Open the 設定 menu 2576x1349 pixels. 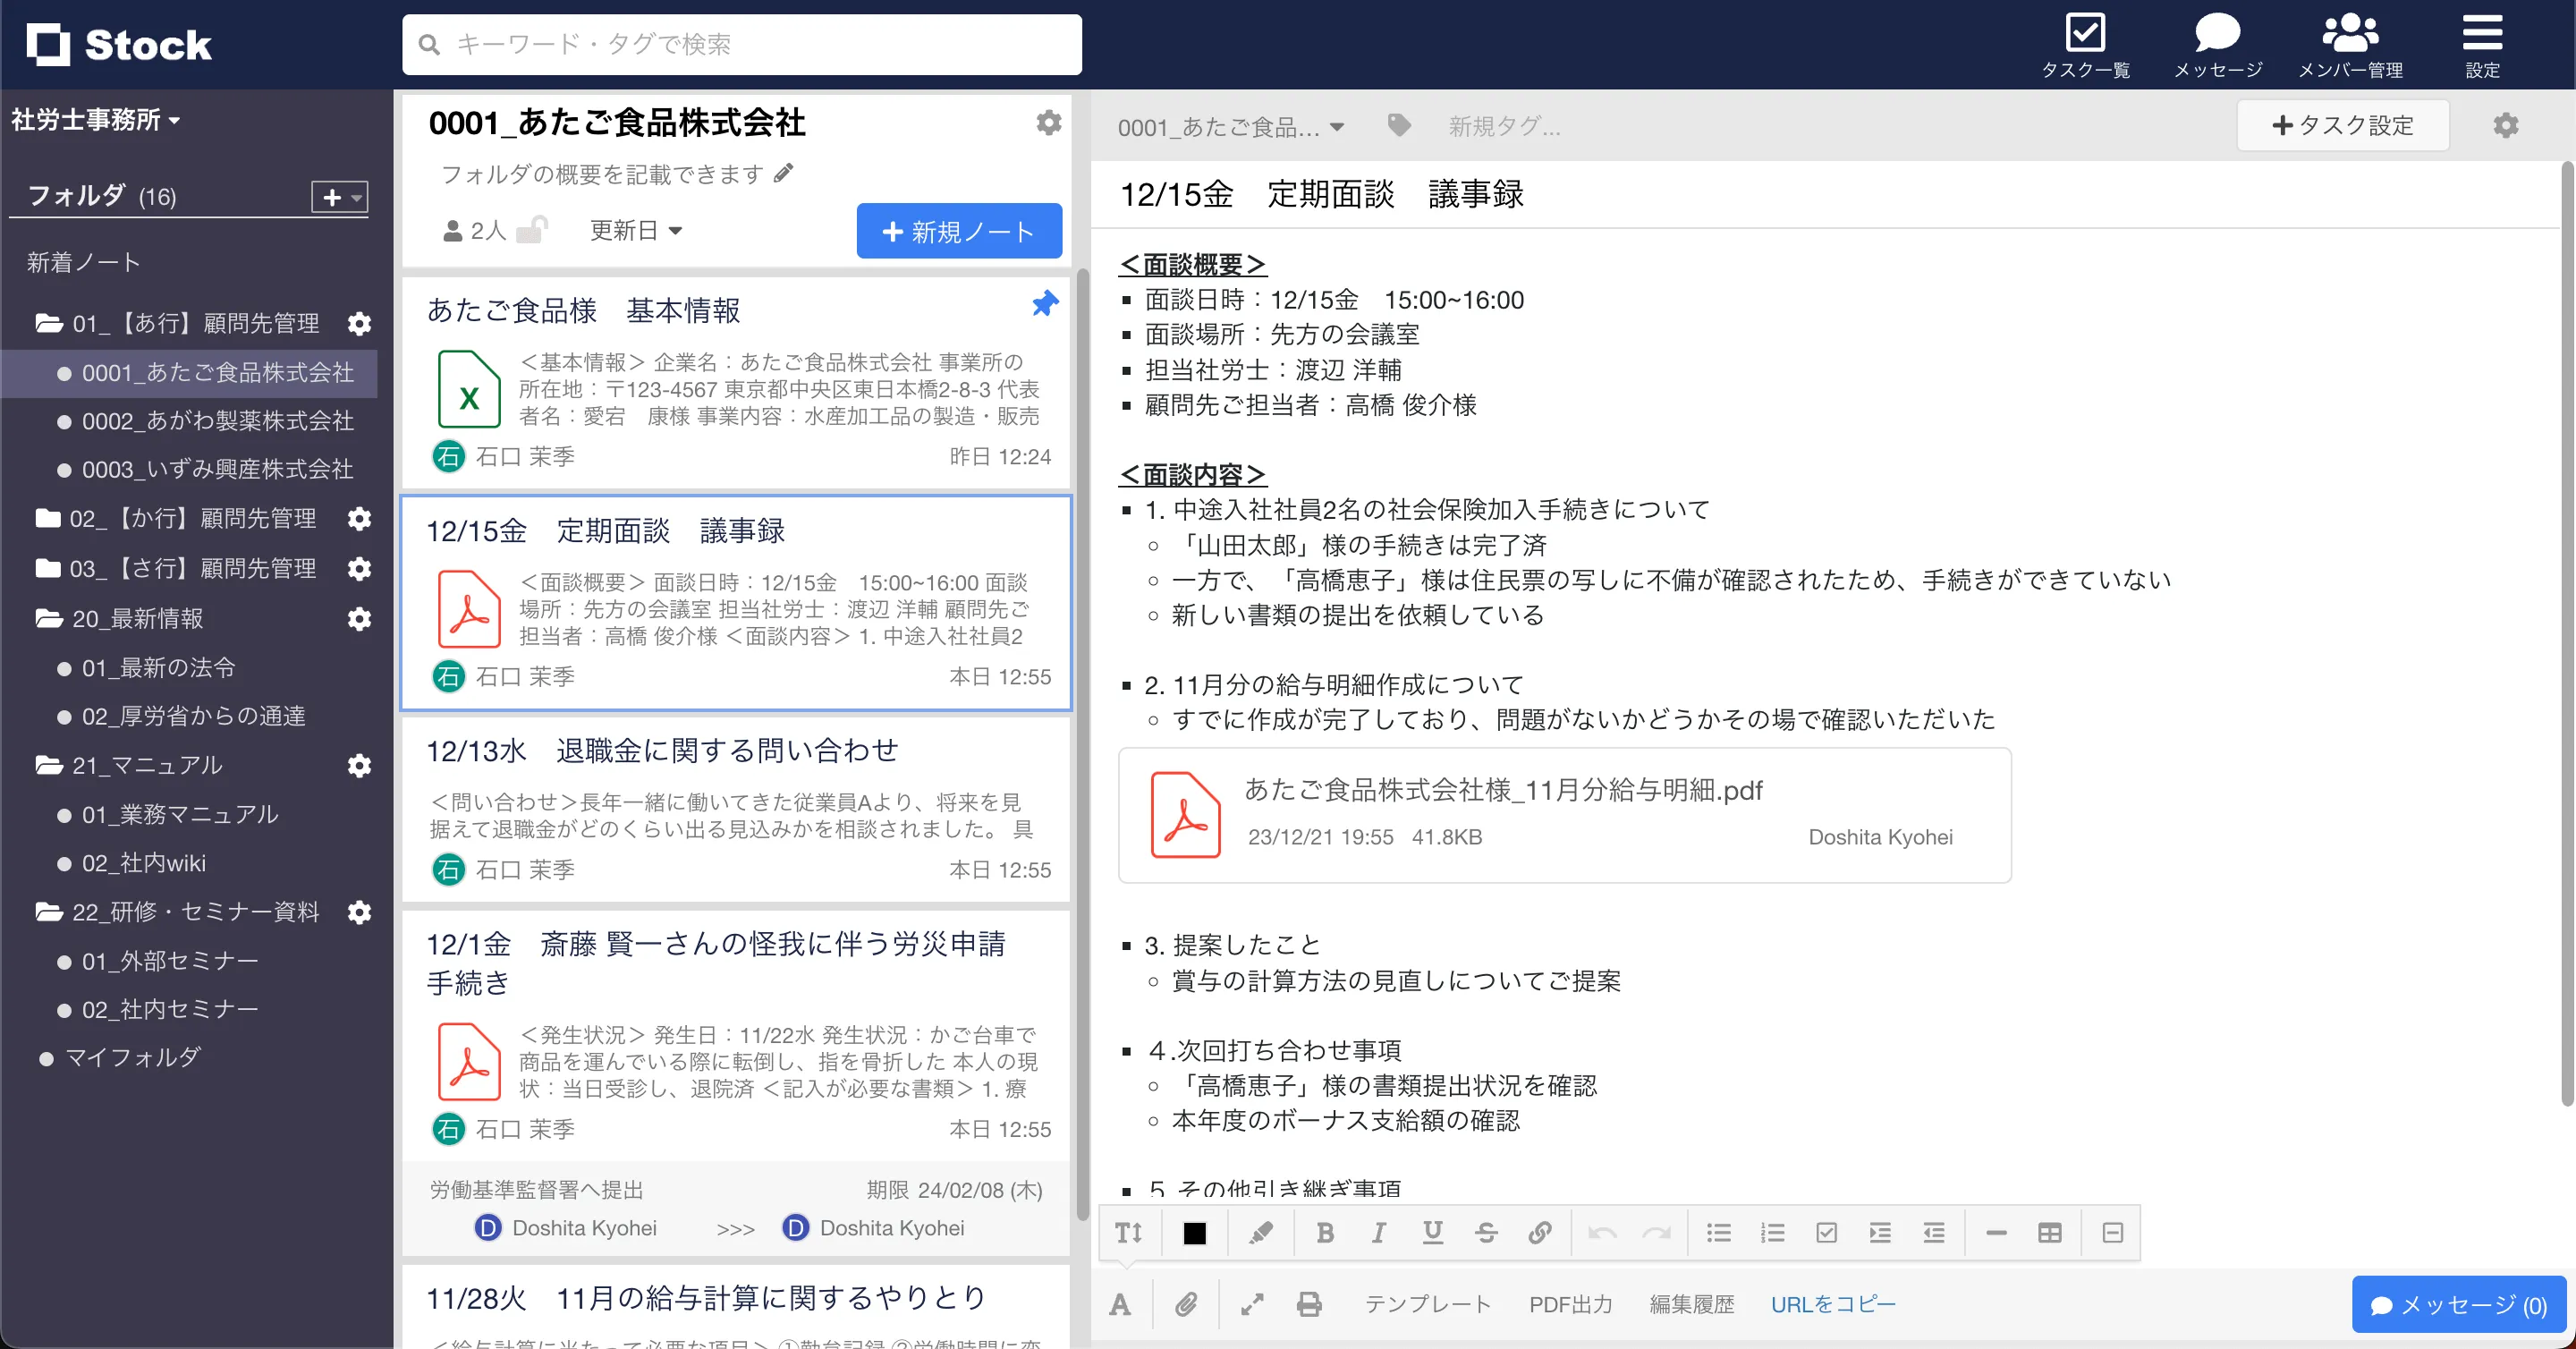pyautogui.click(x=2483, y=44)
